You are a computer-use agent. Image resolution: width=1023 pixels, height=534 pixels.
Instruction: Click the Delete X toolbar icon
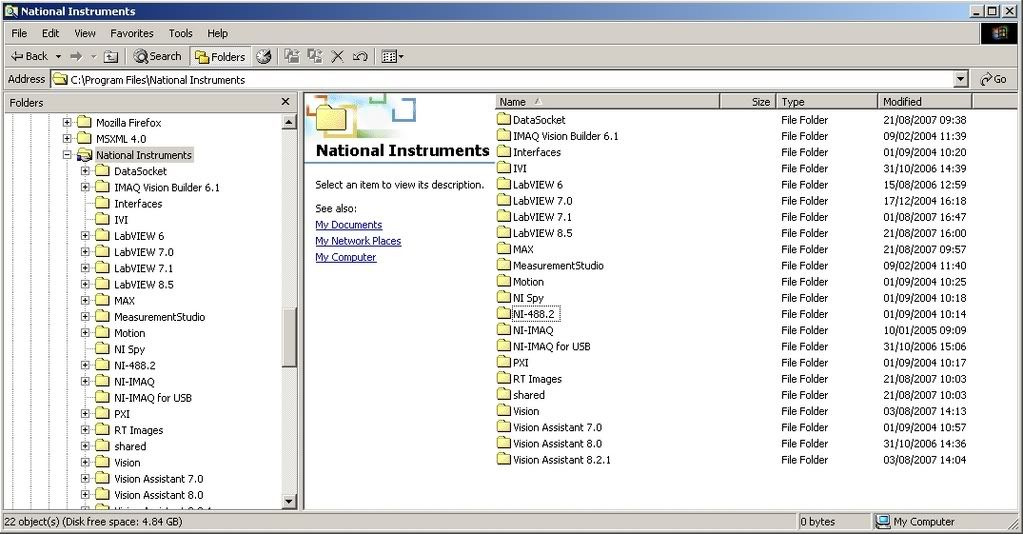337,57
